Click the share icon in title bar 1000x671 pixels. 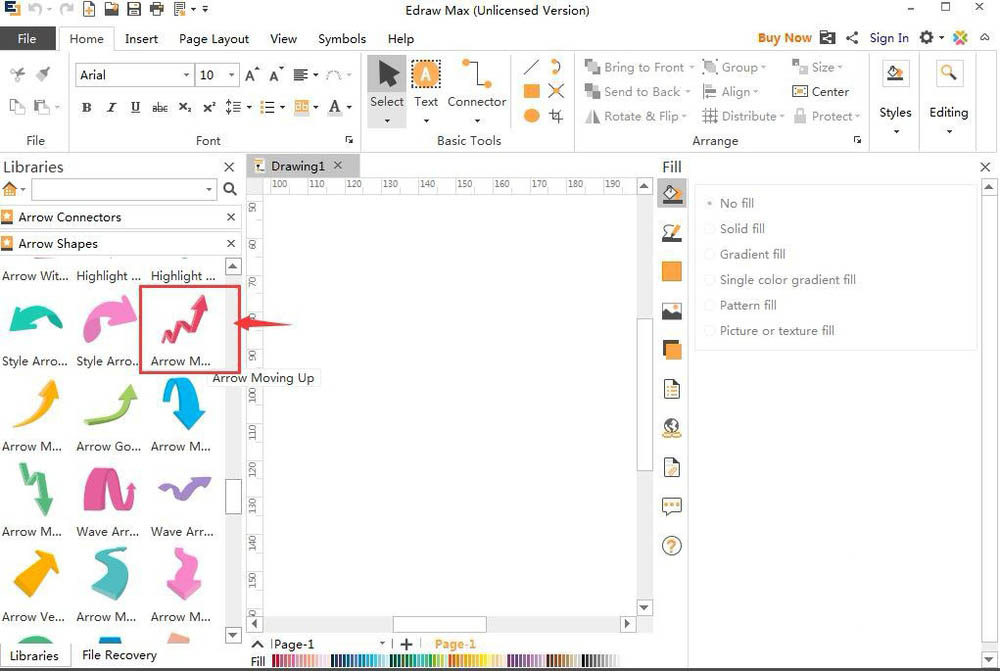tap(852, 38)
